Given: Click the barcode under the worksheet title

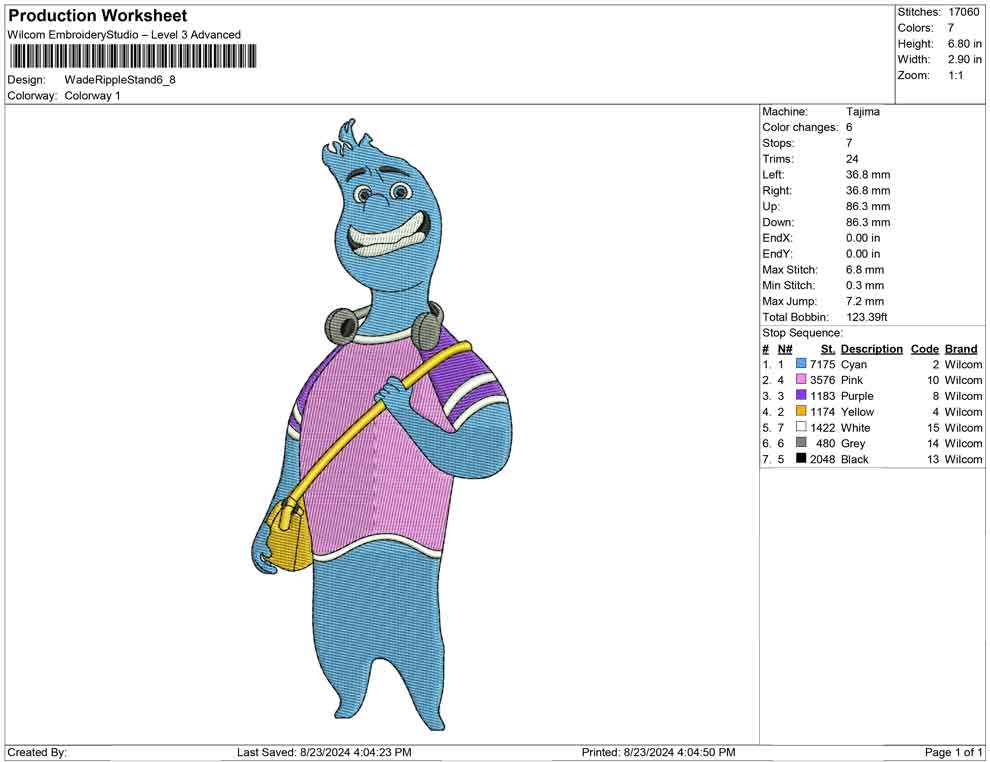Looking at the screenshot, I should pyautogui.click(x=132, y=56).
